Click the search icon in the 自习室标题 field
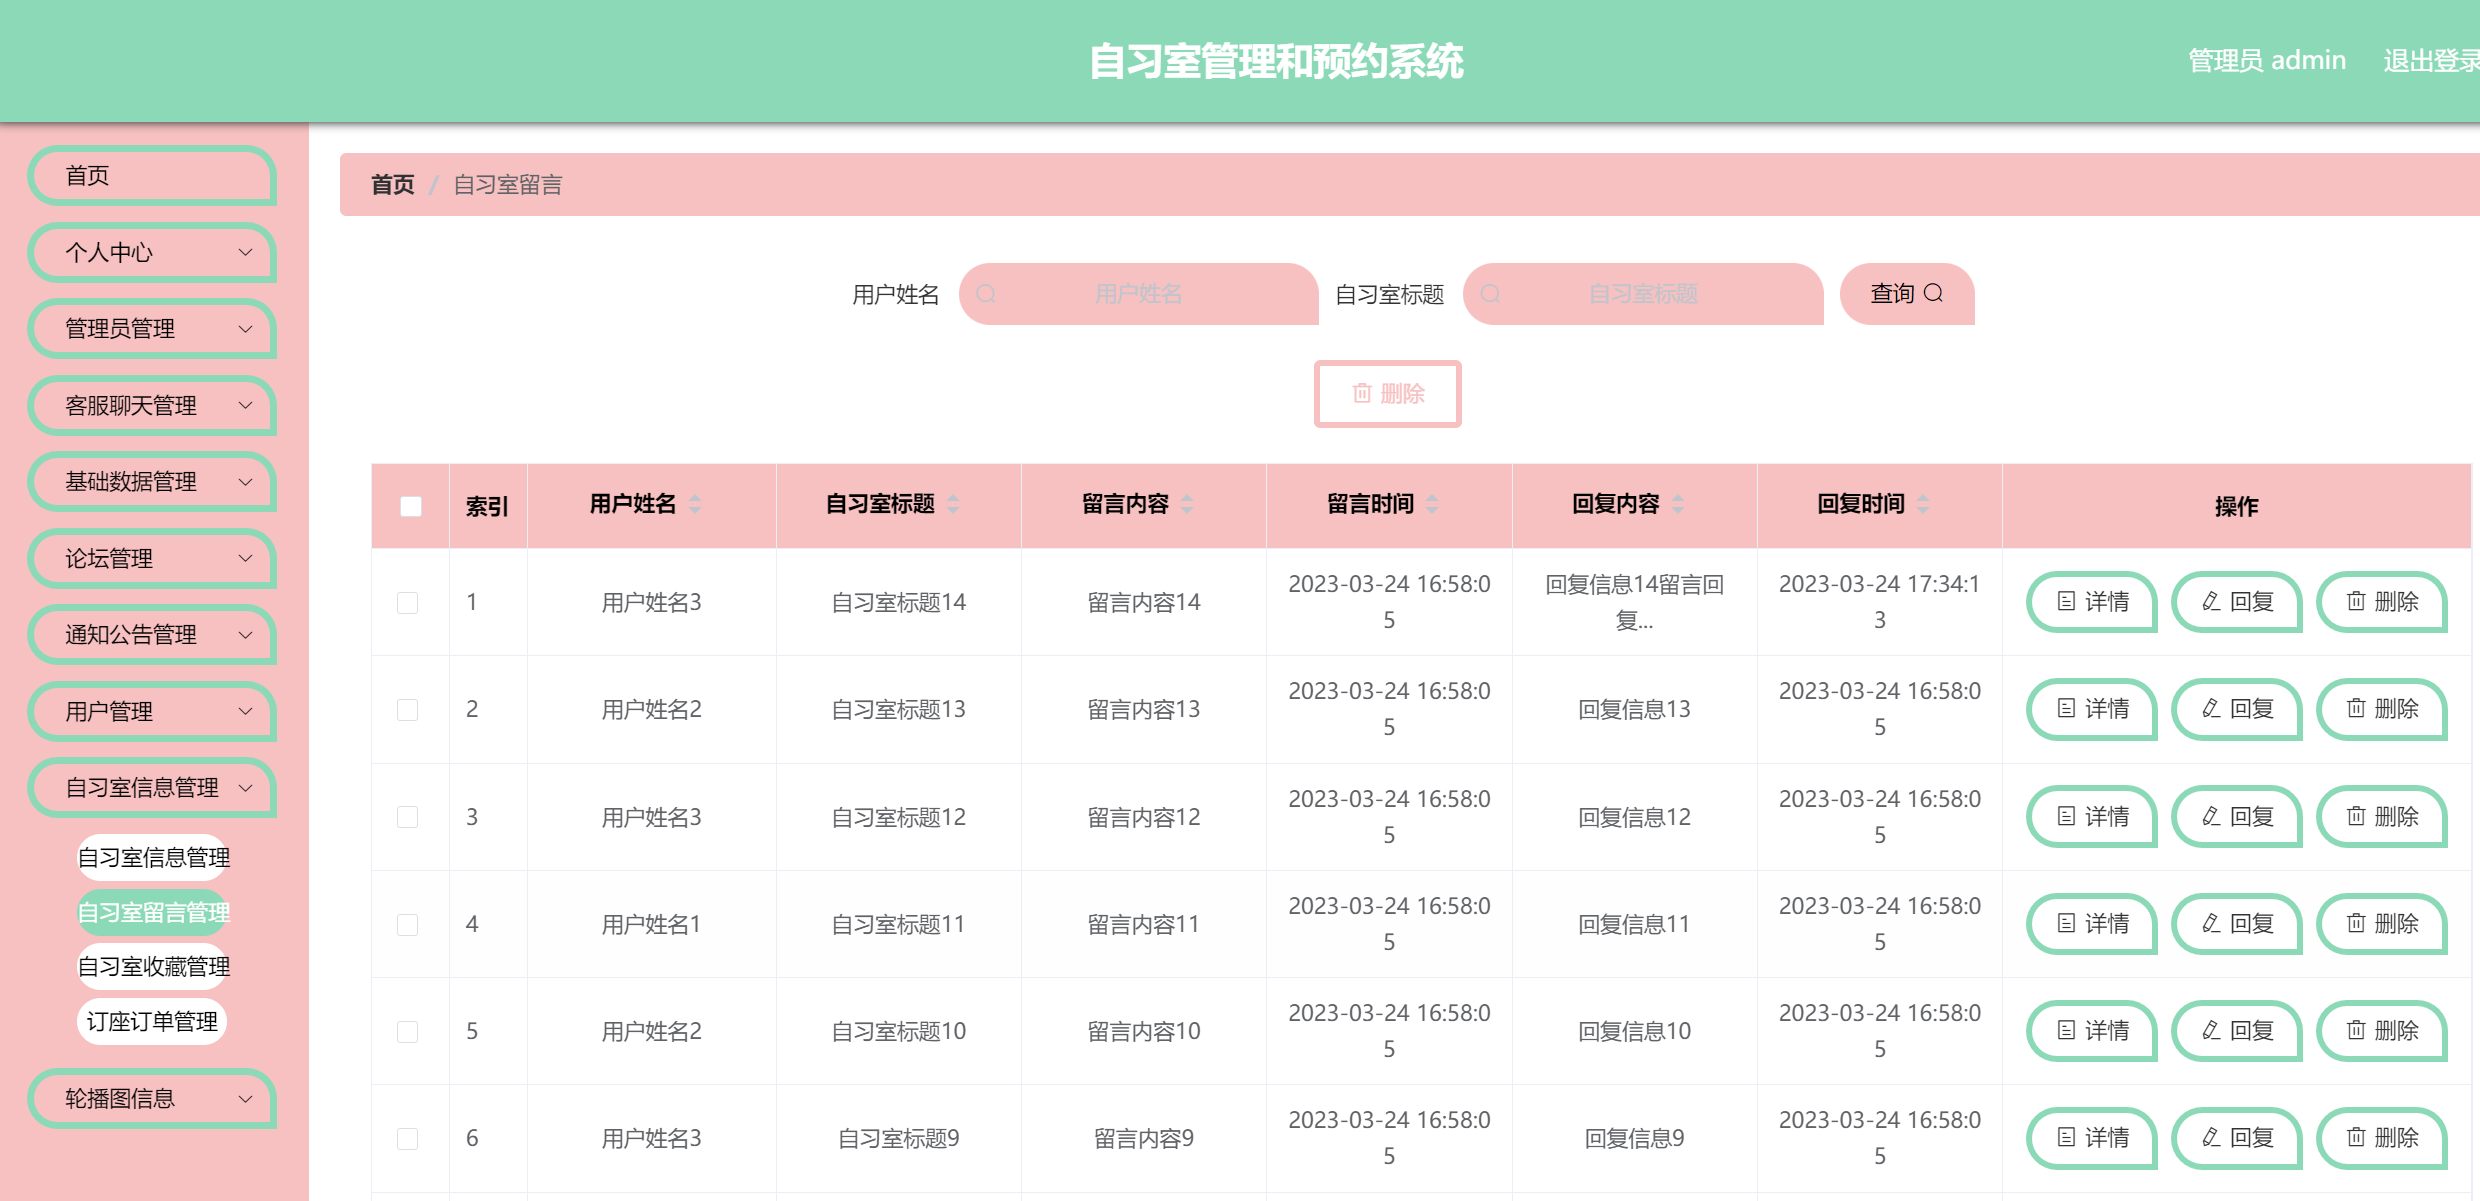The height and width of the screenshot is (1201, 2480). 1492,294
